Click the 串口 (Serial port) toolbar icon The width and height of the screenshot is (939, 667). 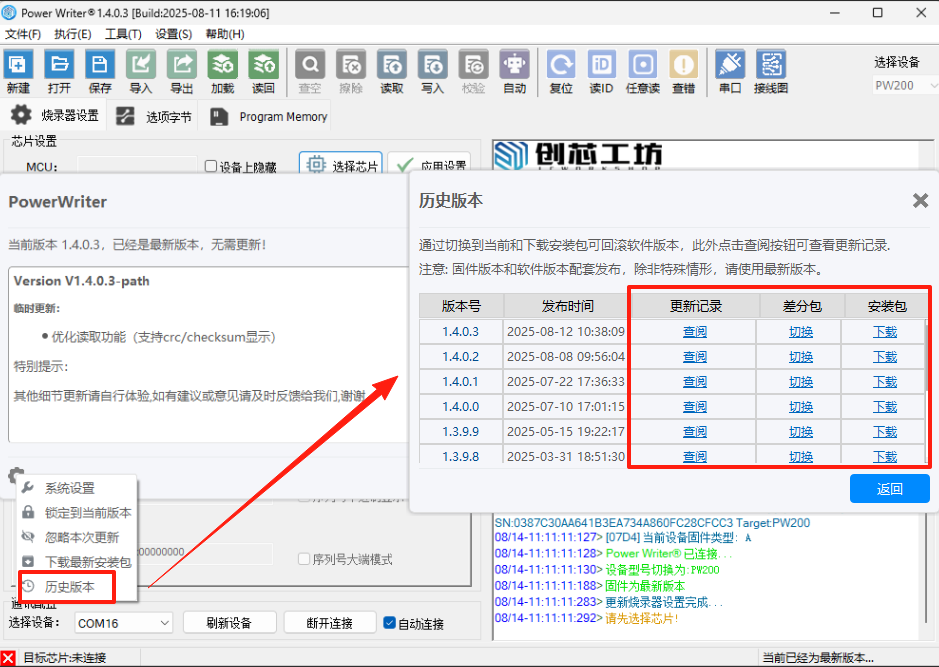(x=730, y=64)
